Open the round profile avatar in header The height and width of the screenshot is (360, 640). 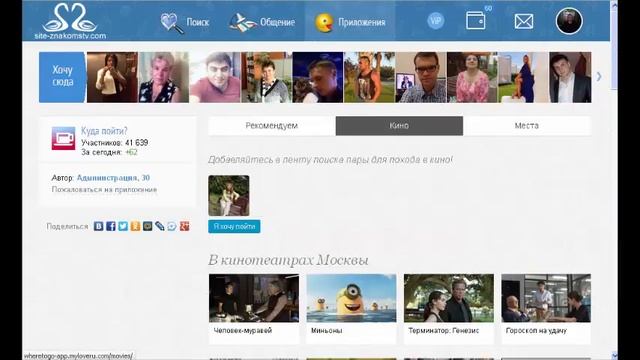pyautogui.click(x=569, y=21)
